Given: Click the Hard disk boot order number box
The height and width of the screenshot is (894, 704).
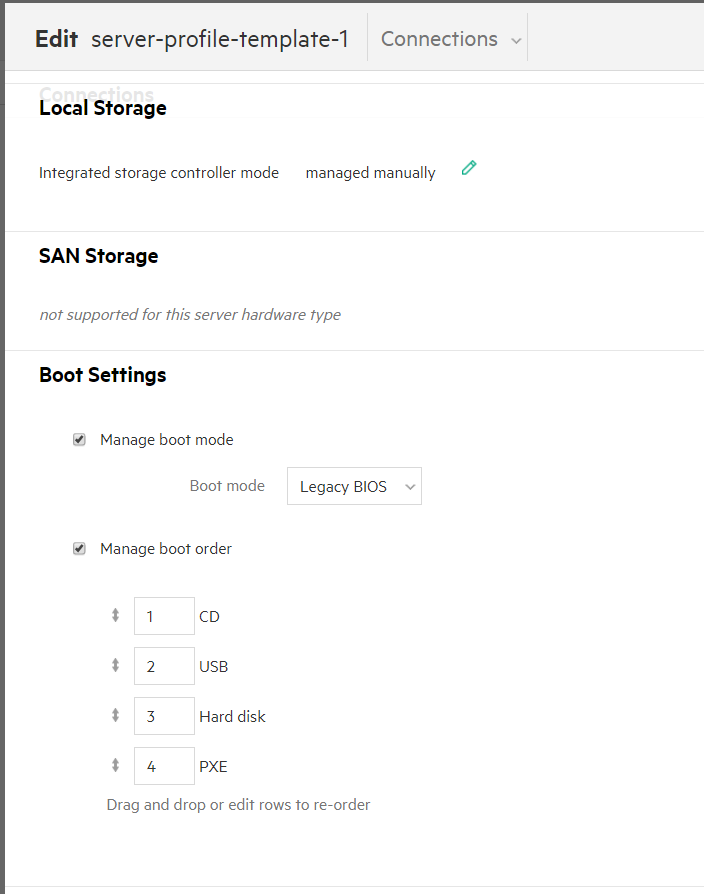Looking at the screenshot, I should click(164, 716).
